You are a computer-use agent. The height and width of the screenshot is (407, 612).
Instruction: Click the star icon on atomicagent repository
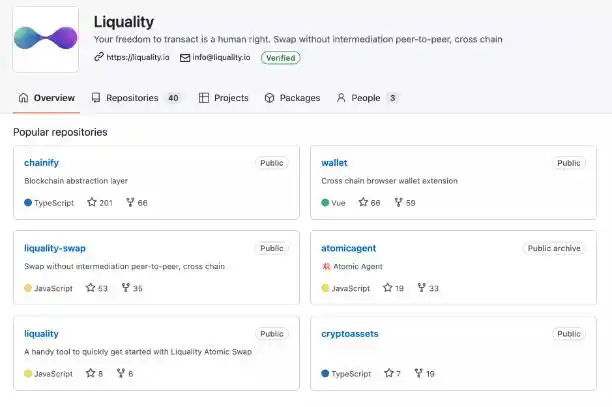(x=388, y=288)
